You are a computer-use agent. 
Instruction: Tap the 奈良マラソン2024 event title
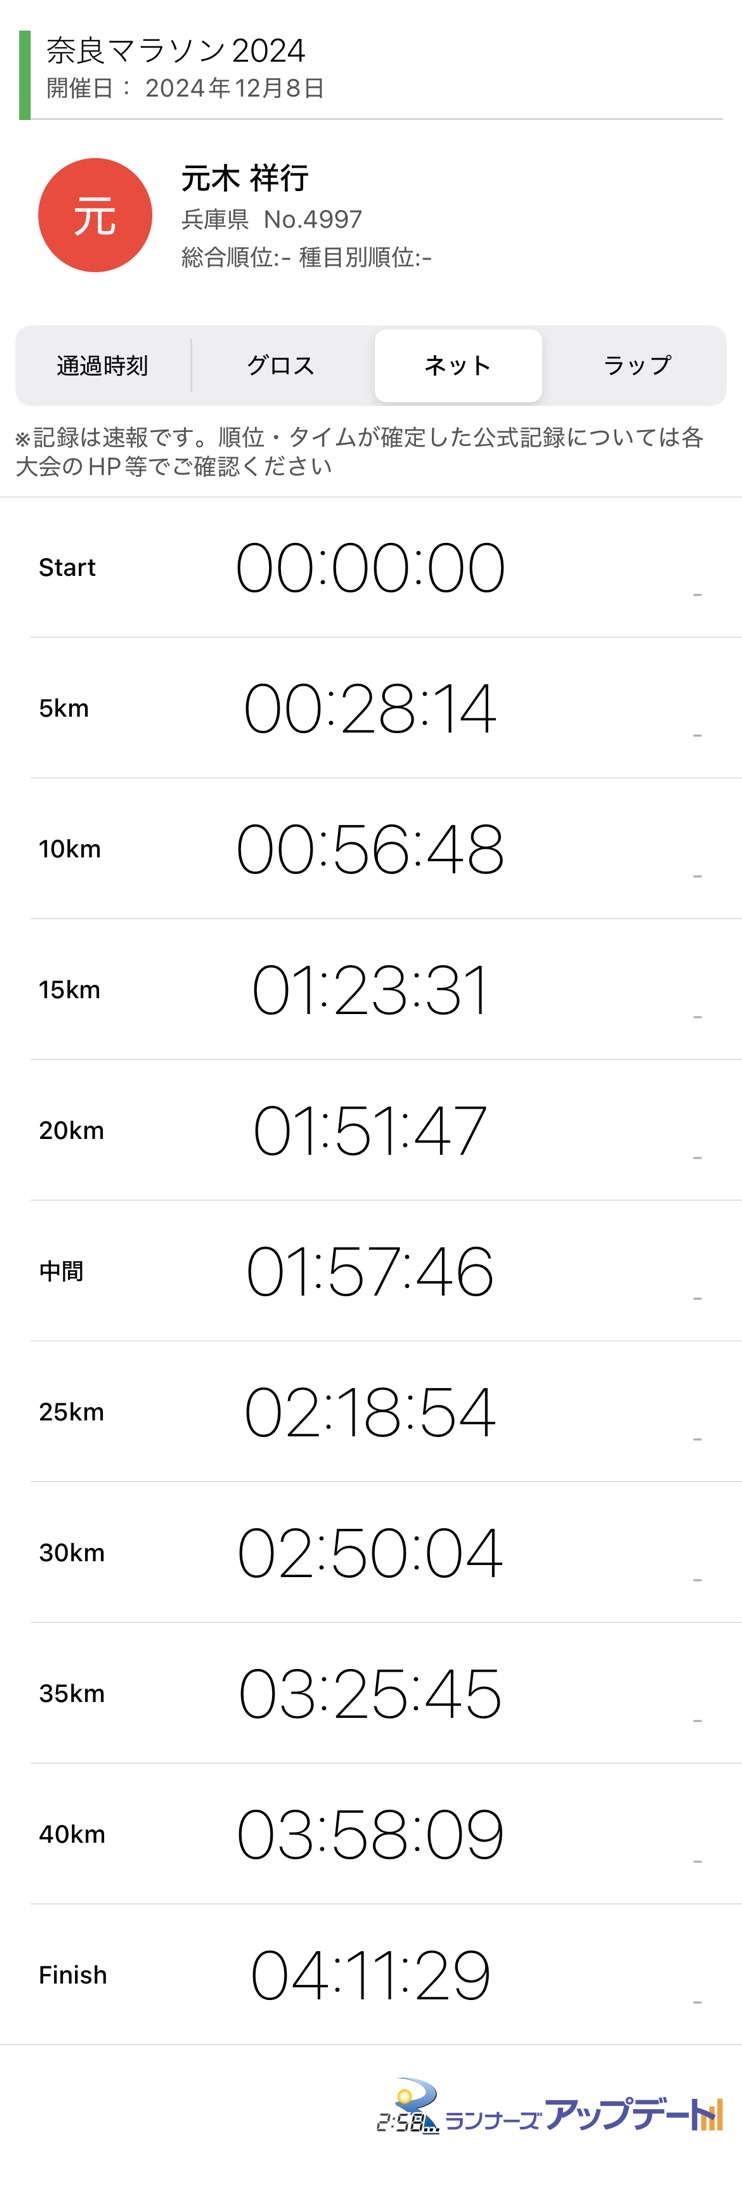tap(176, 50)
